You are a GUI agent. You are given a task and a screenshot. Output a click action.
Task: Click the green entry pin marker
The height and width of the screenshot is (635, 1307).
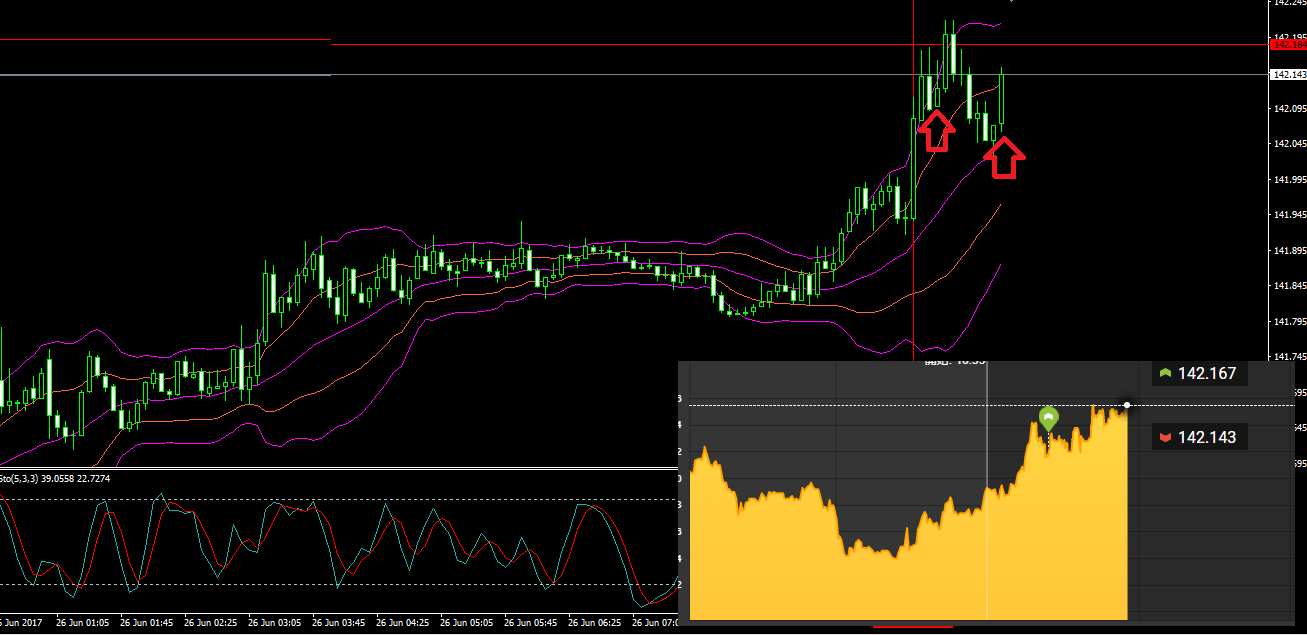[x=1048, y=418]
